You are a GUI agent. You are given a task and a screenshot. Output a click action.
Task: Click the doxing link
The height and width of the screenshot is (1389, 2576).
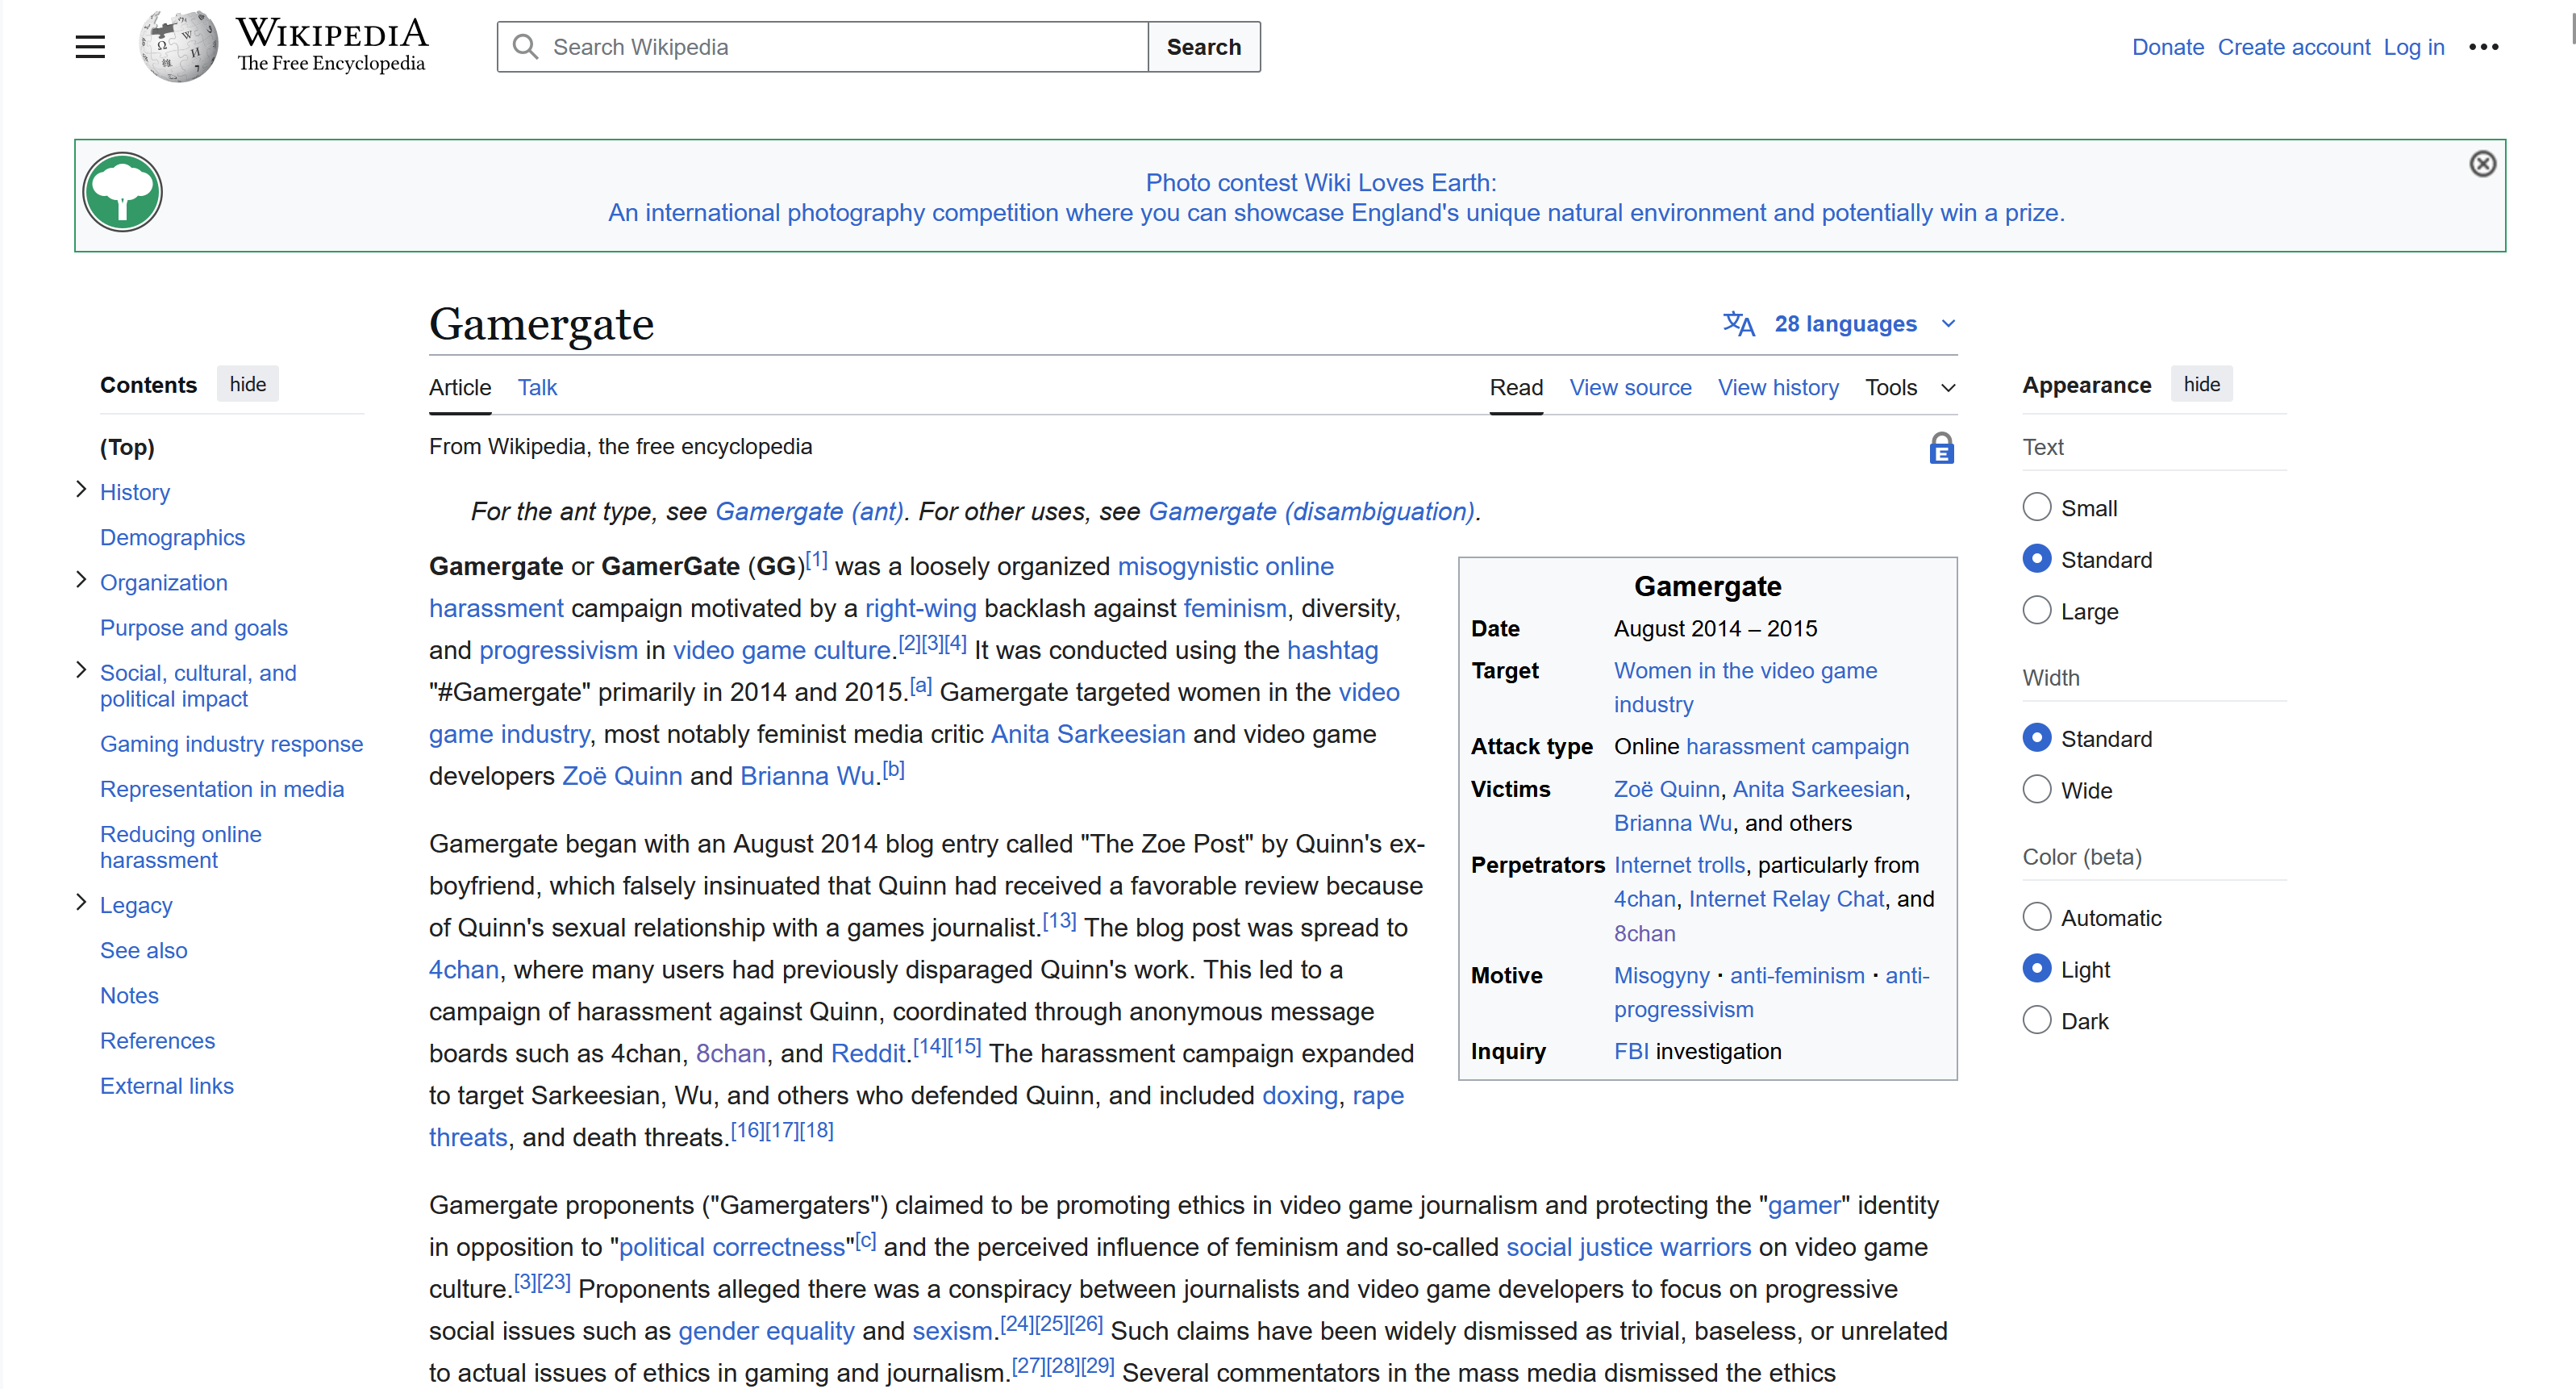click(1299, 1095)
